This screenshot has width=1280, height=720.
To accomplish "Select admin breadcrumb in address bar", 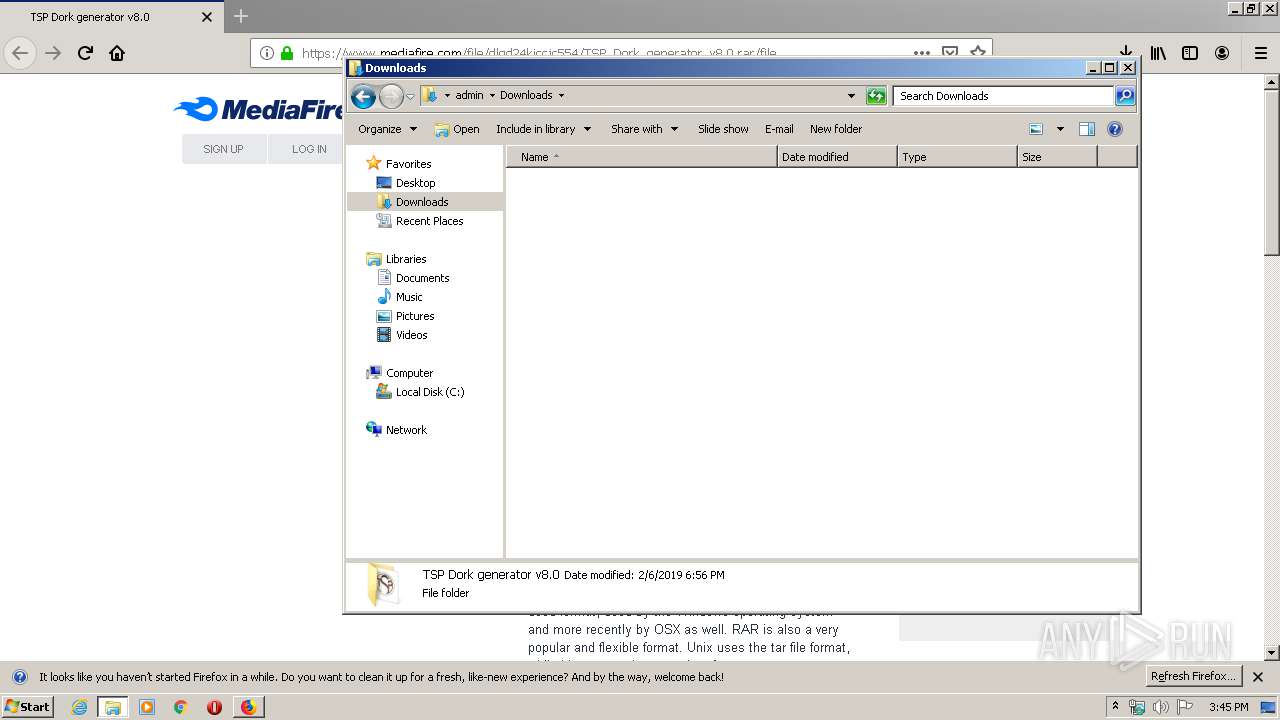I will point(469,96).
